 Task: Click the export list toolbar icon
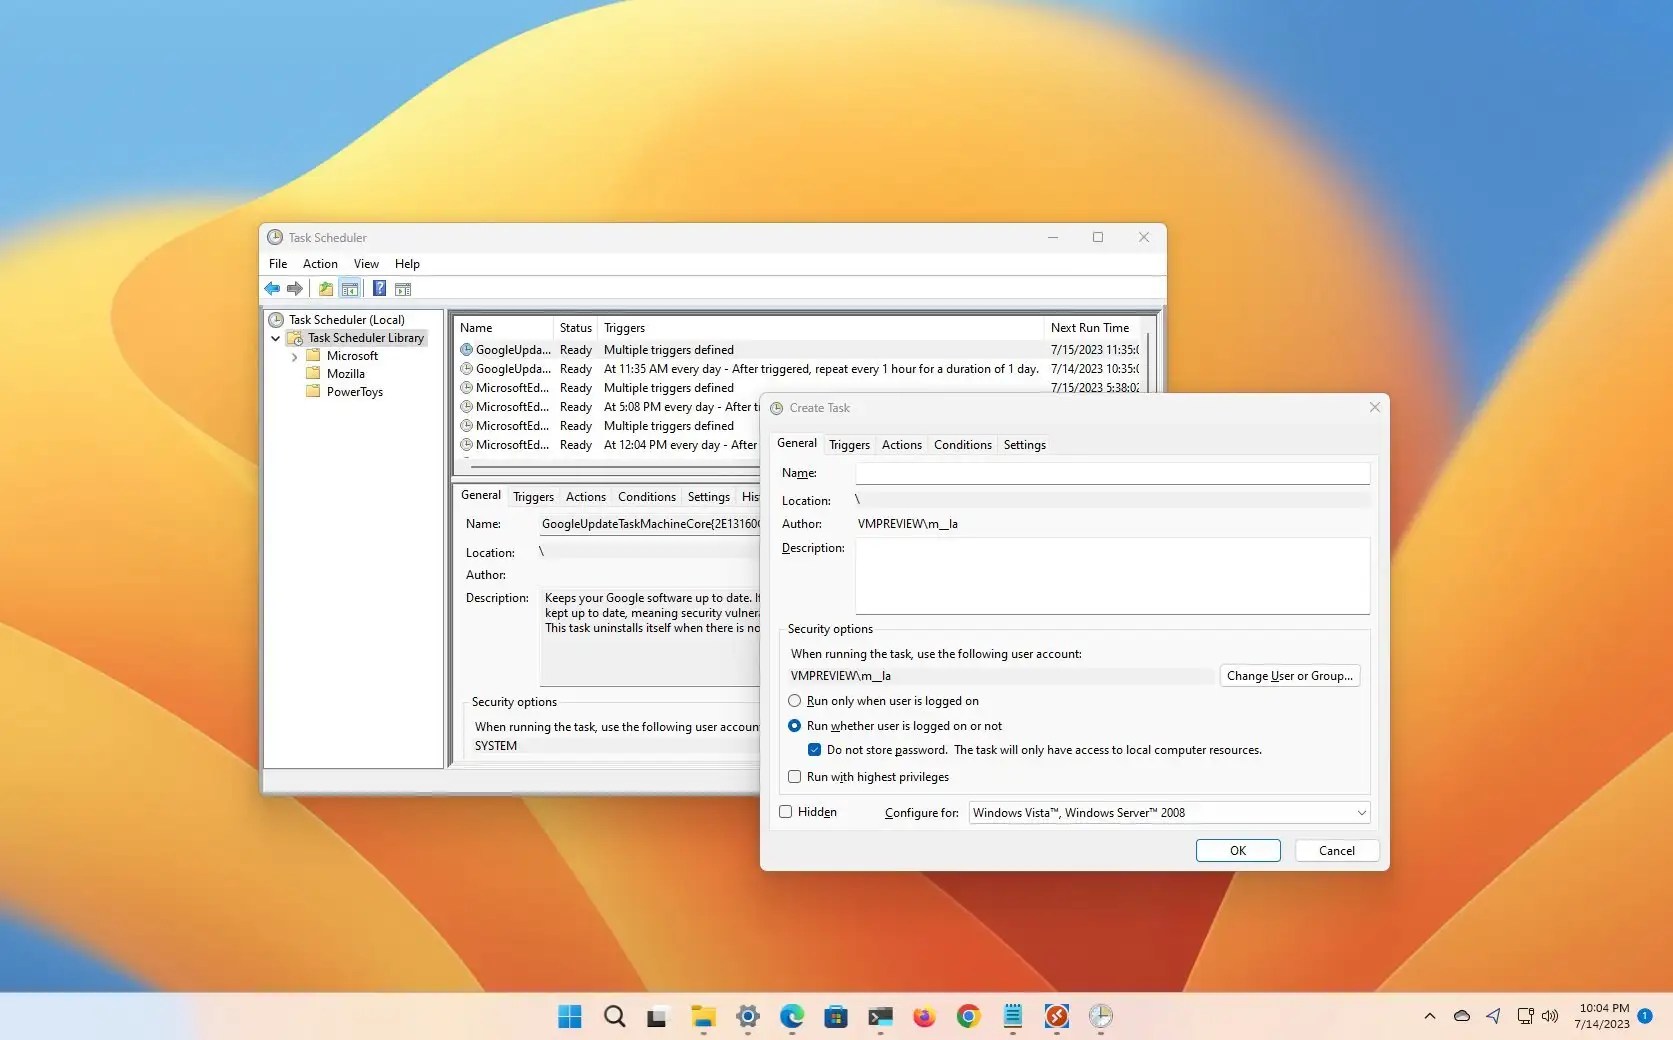(325, 288)
